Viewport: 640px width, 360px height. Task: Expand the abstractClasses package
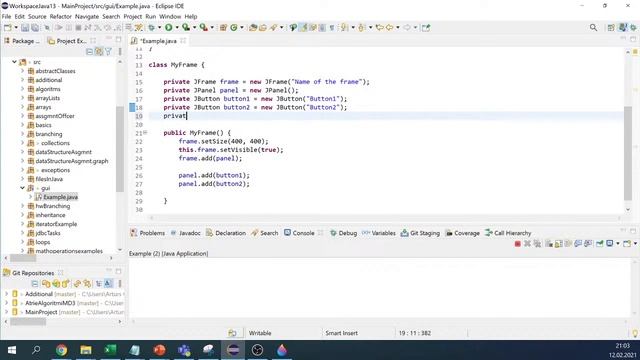[22, 71]
